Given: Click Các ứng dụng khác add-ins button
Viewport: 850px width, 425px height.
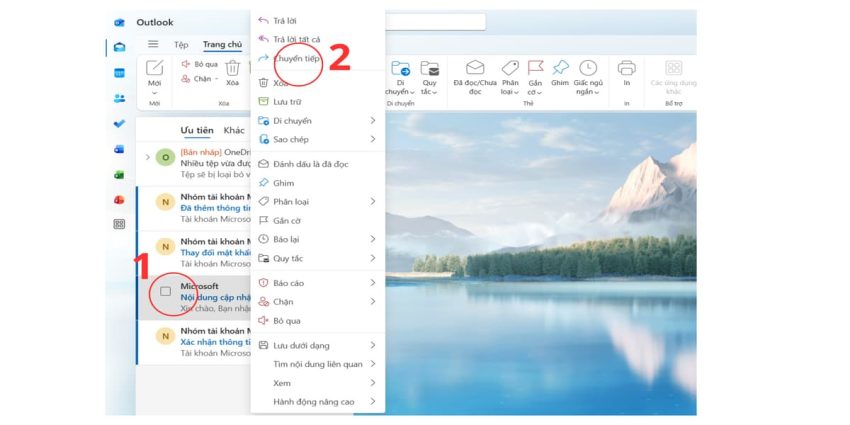Looking at the screenshot, I should click(673, 77).
